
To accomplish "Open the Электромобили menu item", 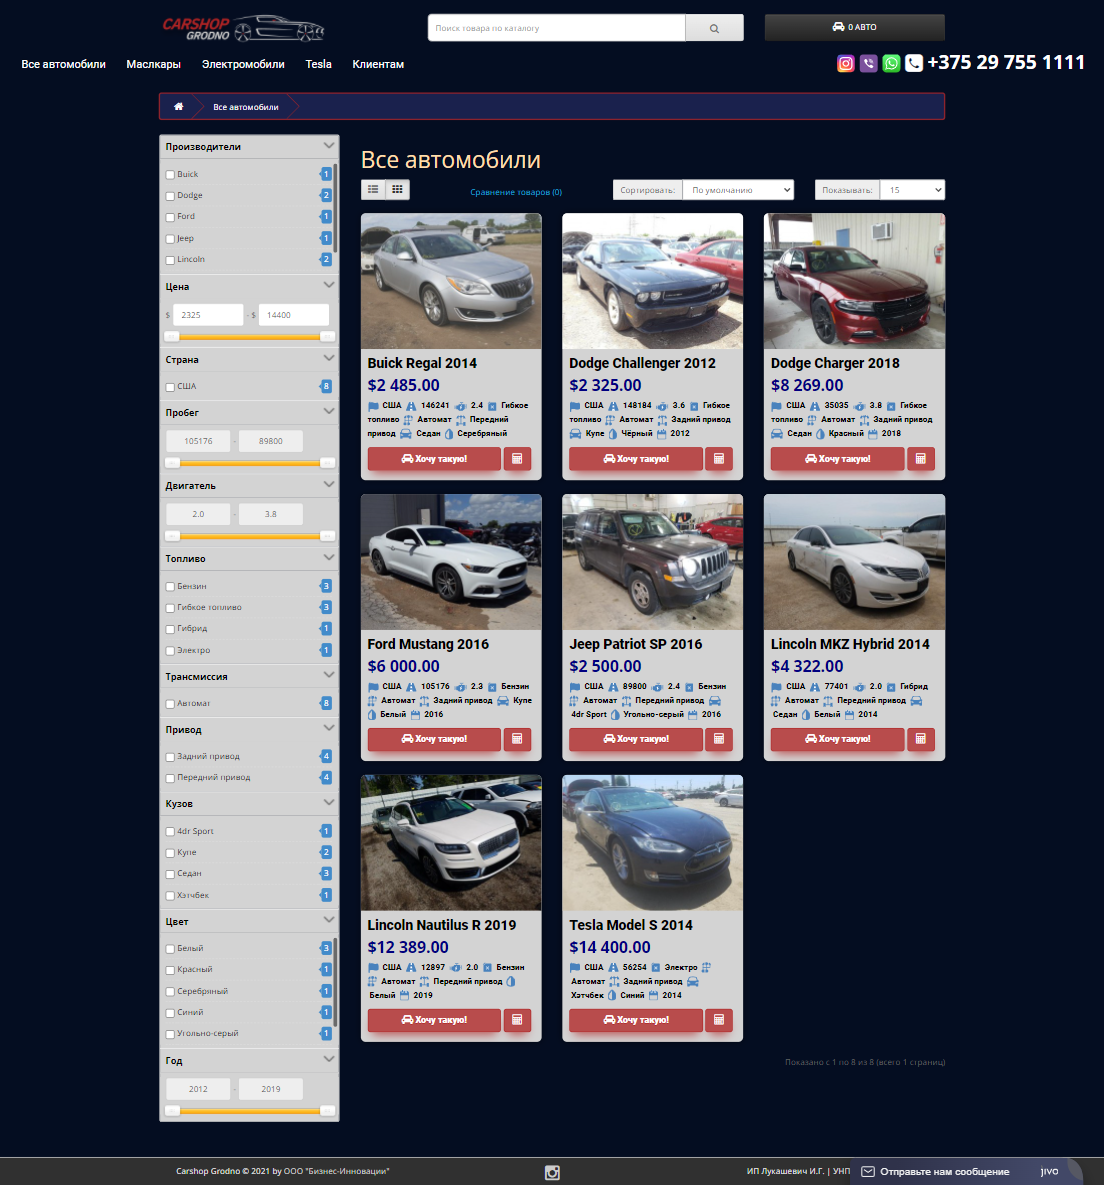I will click(243, 64).
